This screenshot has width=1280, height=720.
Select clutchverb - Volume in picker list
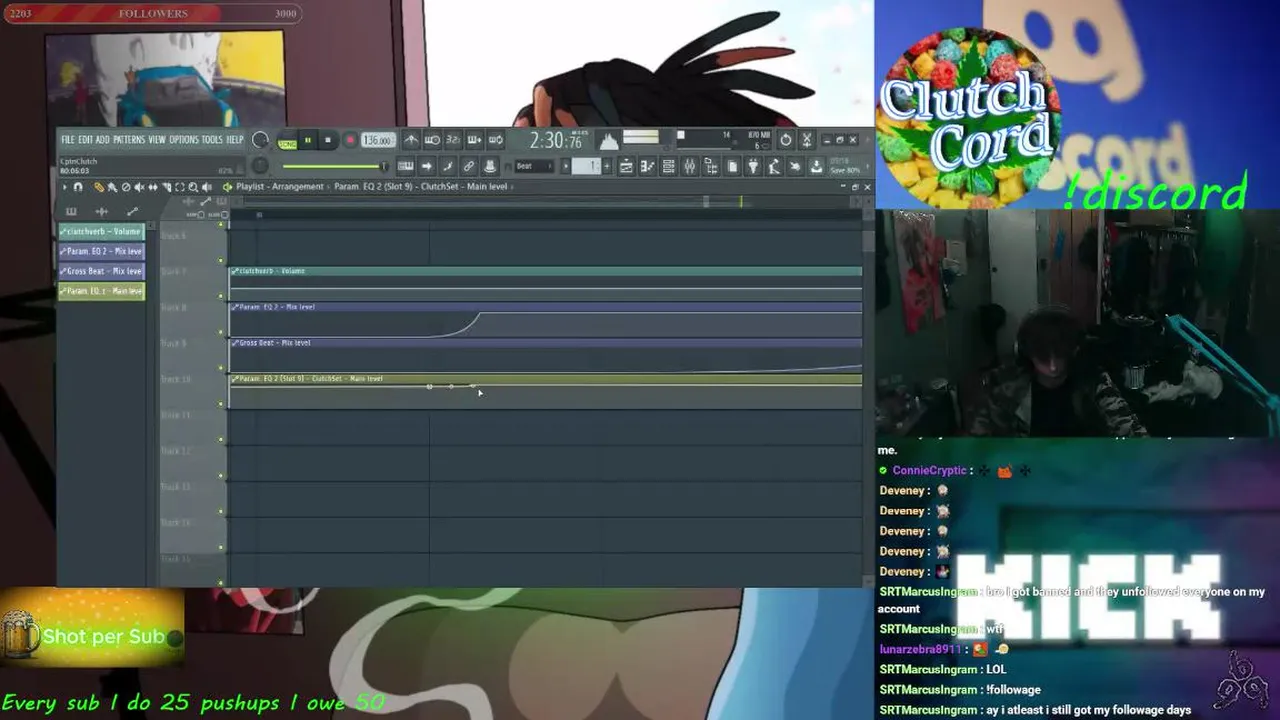coord(101,231)
